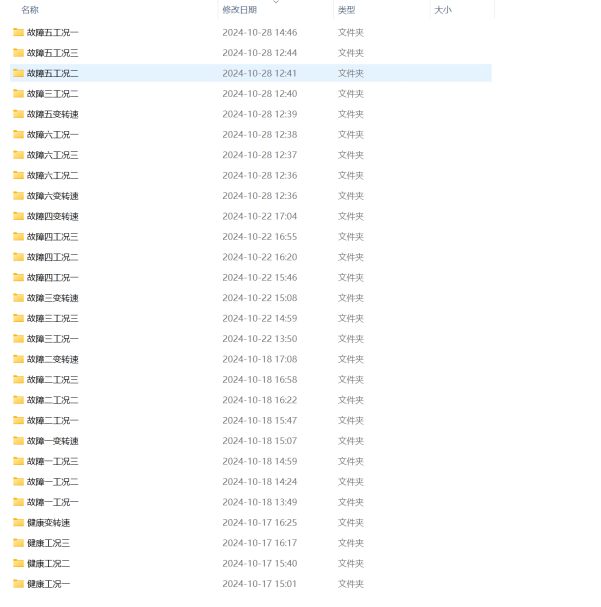This screenshot has height=607, width=601.
Task: Select the 故障五变转速 folder icon
Action: tap(18, 114)
